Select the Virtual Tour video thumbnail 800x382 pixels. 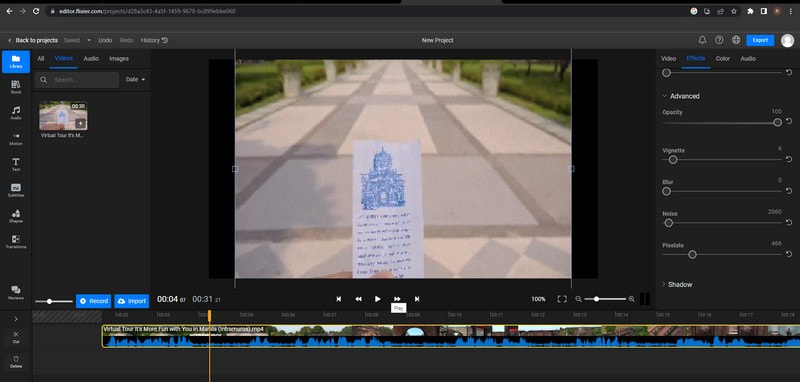pyautogui.click(x=63, y=116)
